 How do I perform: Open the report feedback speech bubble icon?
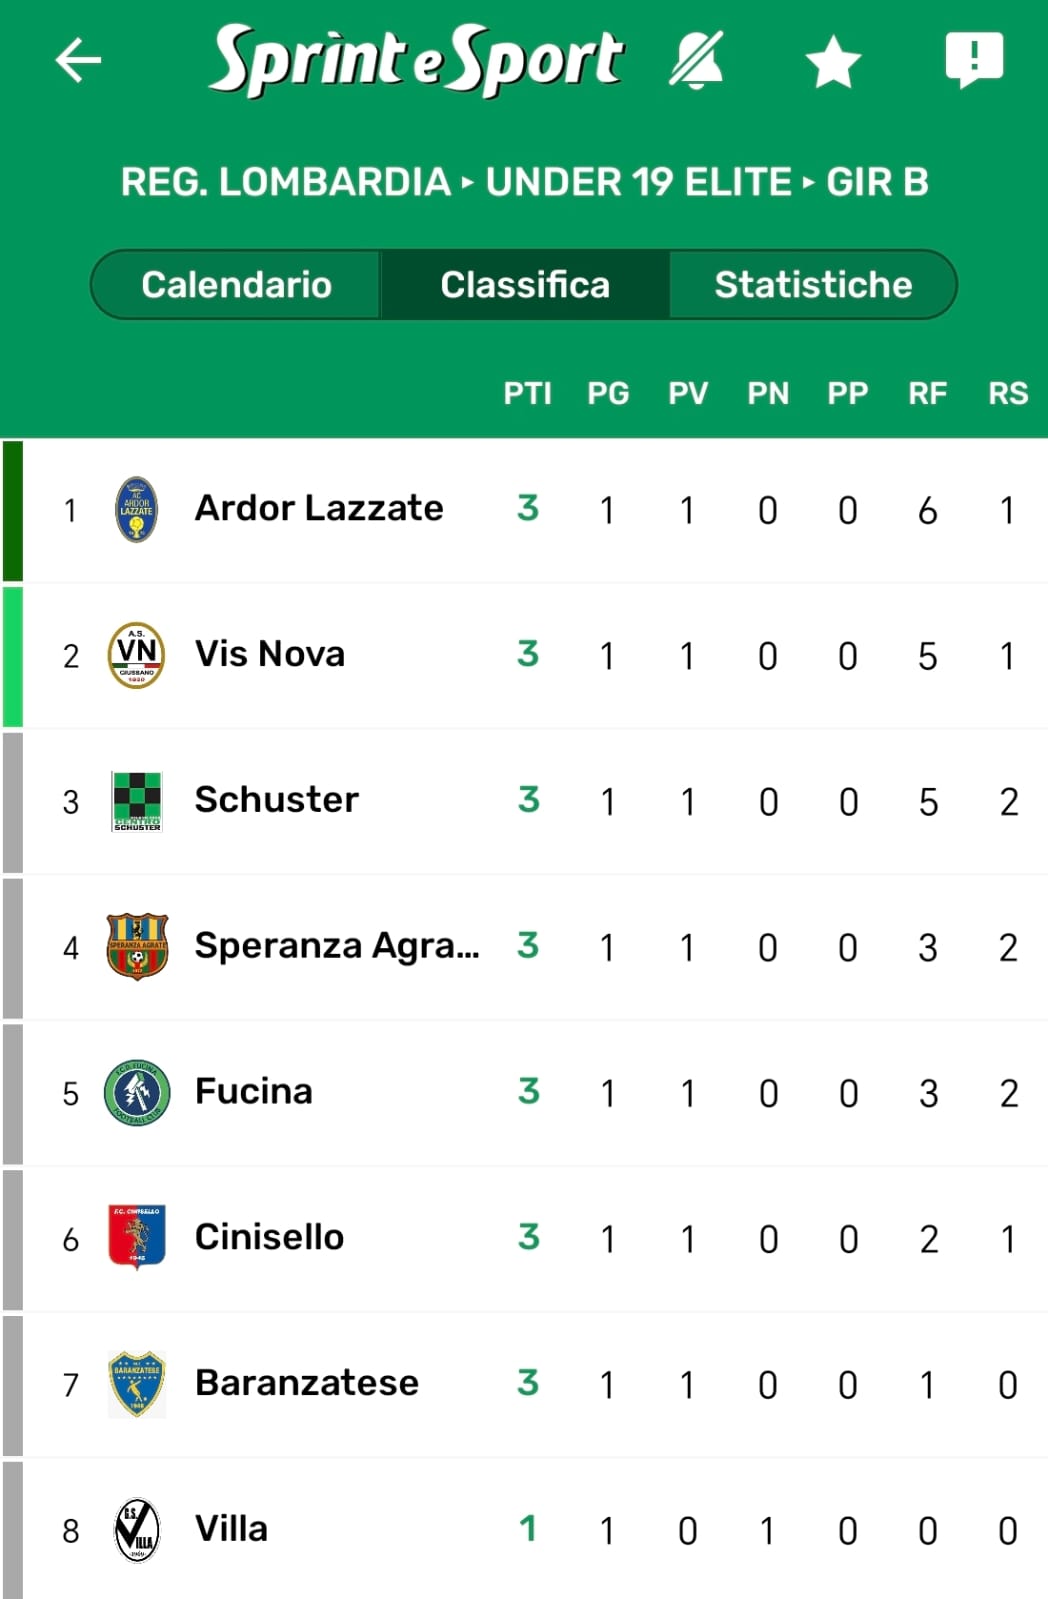(974, 58)
